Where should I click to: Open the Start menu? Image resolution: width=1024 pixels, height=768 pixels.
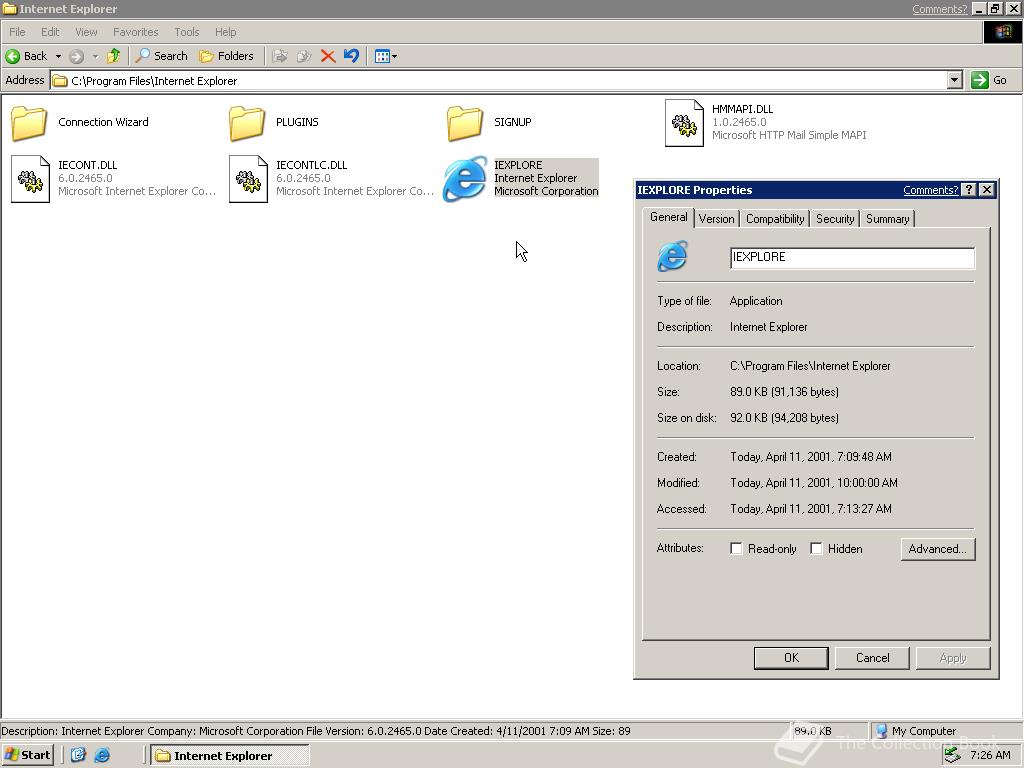click(x=27, y=755)
